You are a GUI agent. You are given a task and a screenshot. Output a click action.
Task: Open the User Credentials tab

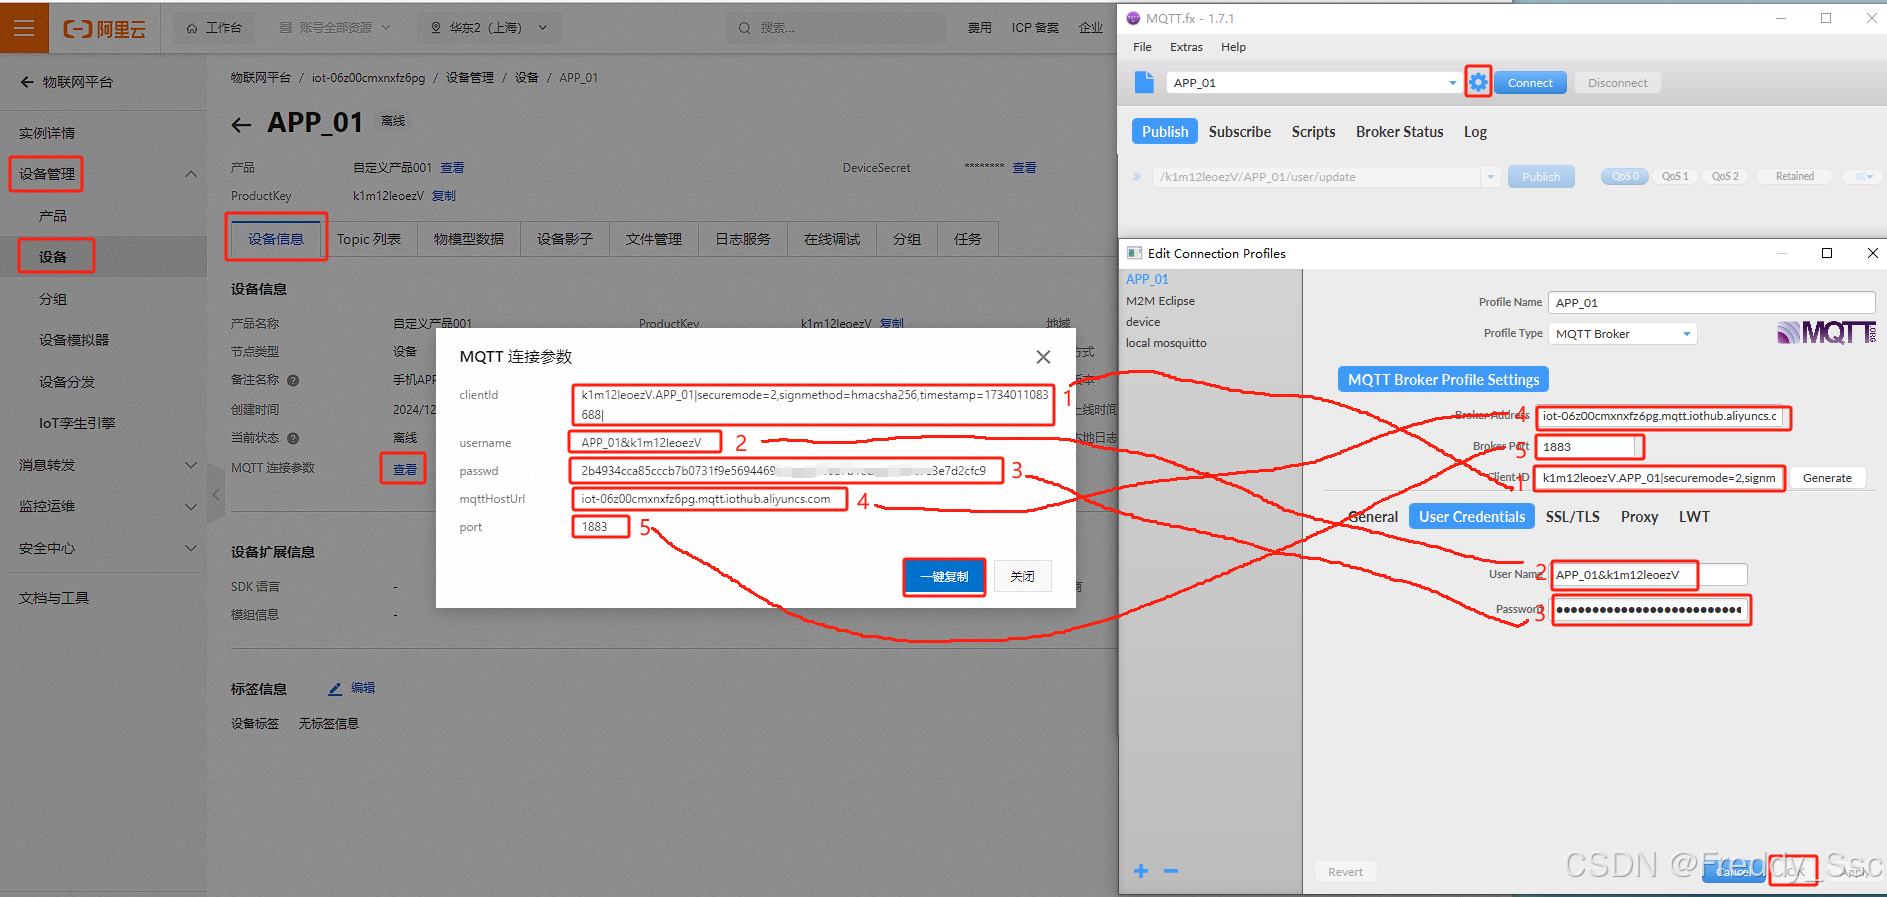click(1472, 517)
